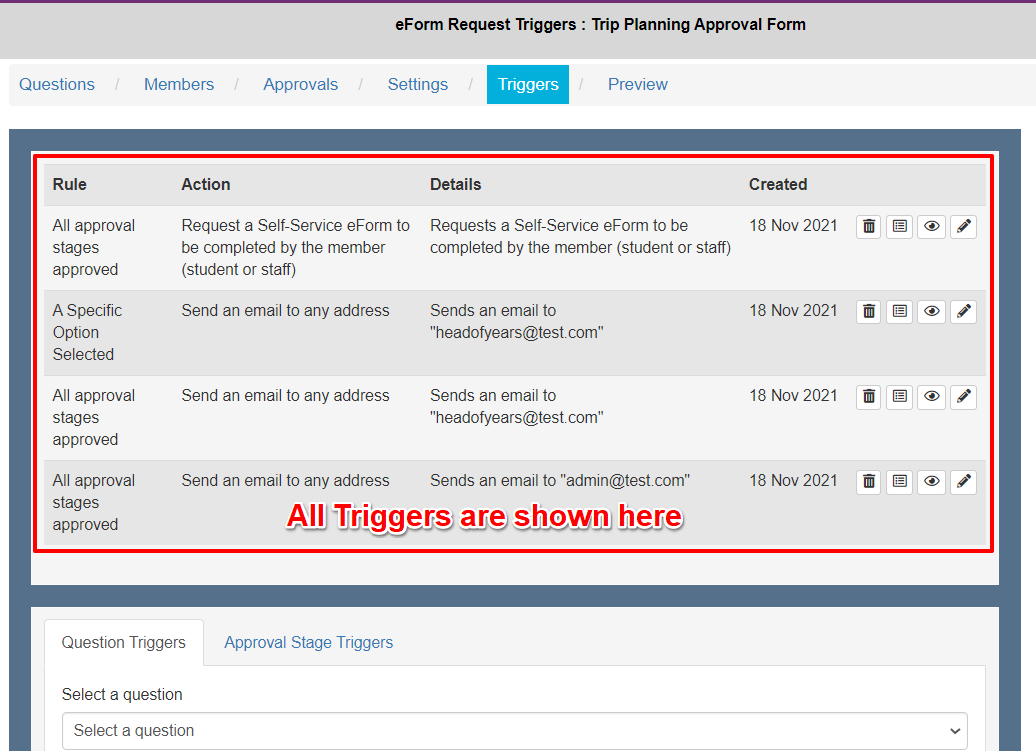Delete the admin@test.com email trigger
The width and height of the screenshot is (1036, 751).
[869, 482]
